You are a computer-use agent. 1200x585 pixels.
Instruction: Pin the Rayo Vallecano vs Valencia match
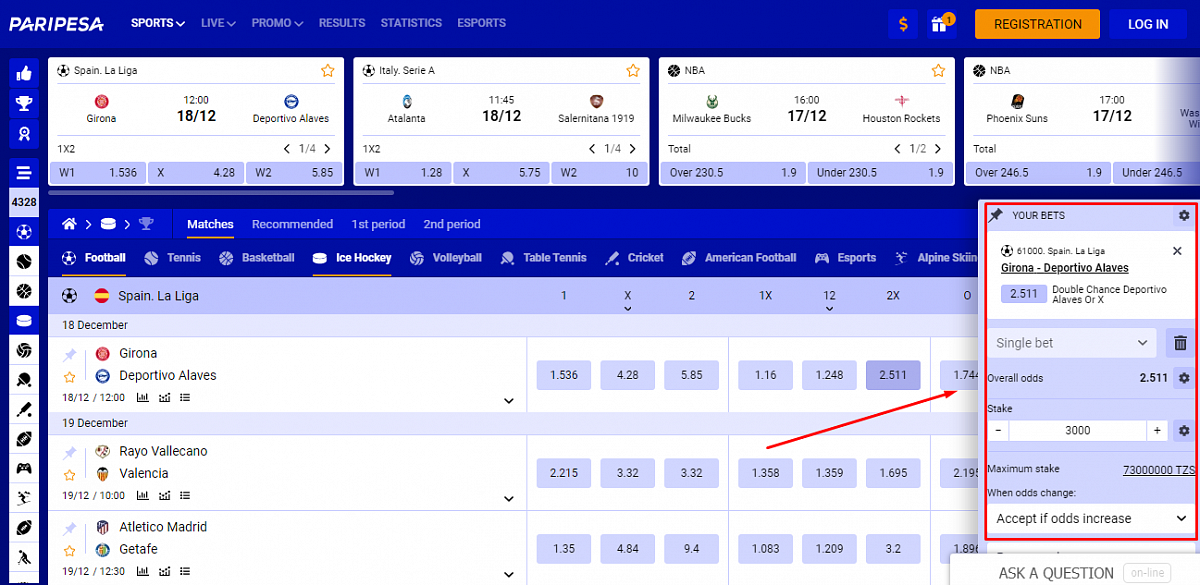tap(70, 453)
